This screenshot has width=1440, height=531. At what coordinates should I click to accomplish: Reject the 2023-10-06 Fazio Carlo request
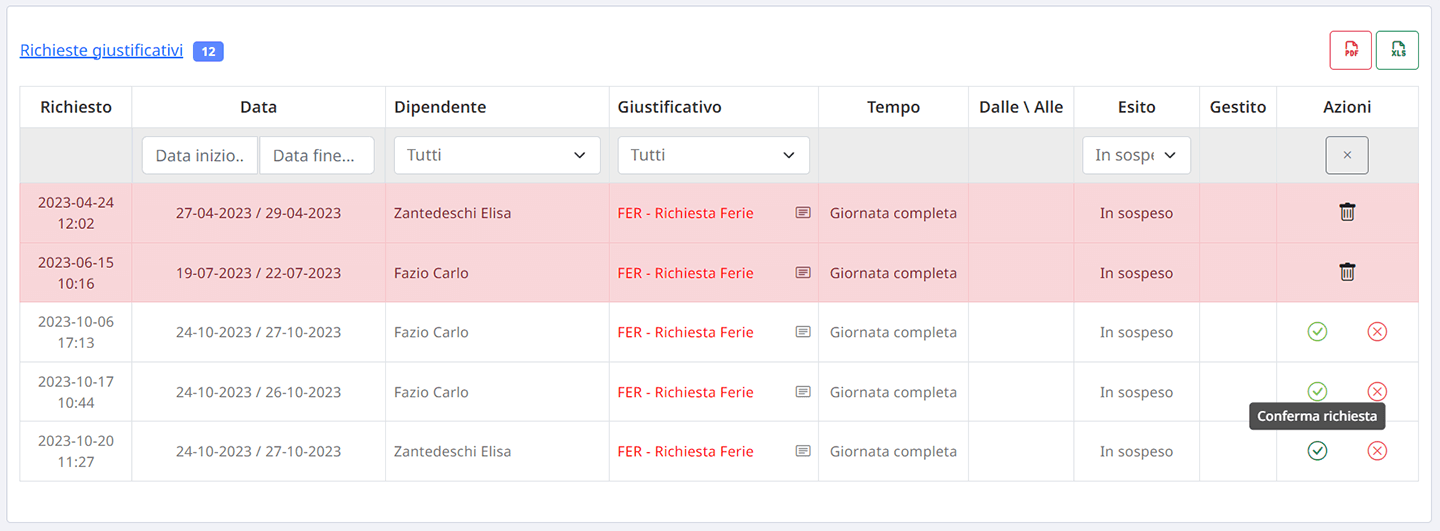coord(1377,332)
